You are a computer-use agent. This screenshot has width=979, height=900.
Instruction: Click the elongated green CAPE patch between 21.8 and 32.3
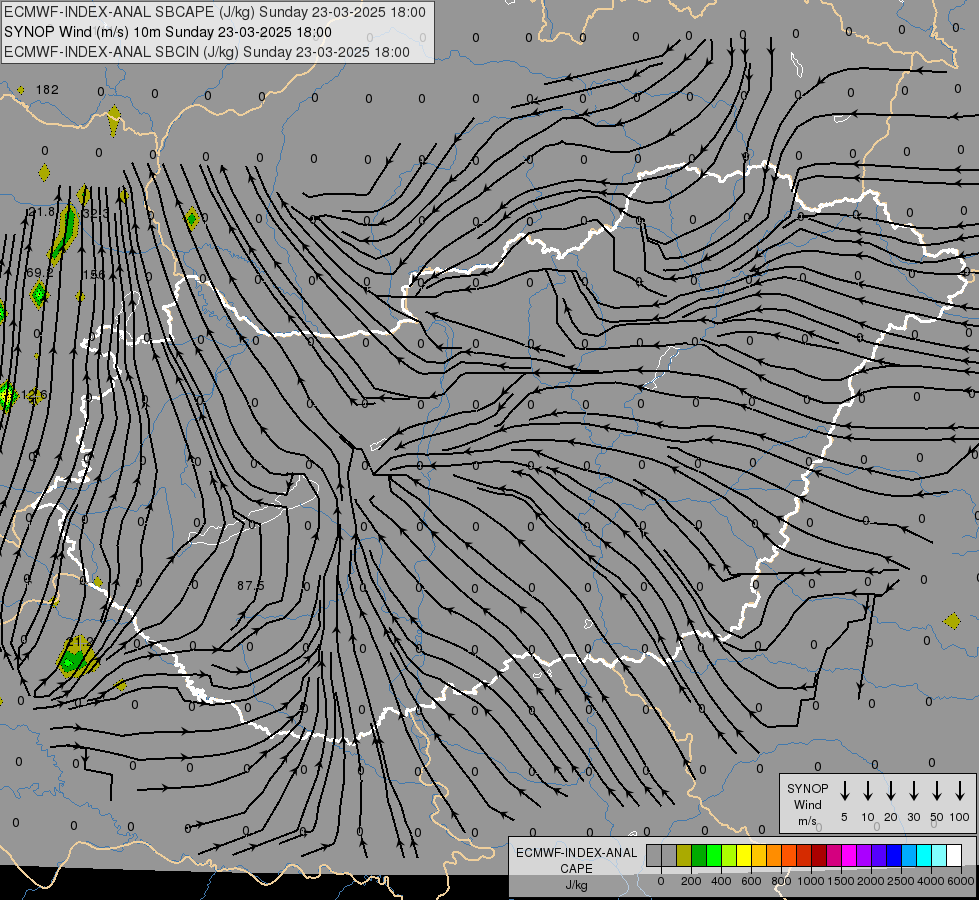[63, 234]
